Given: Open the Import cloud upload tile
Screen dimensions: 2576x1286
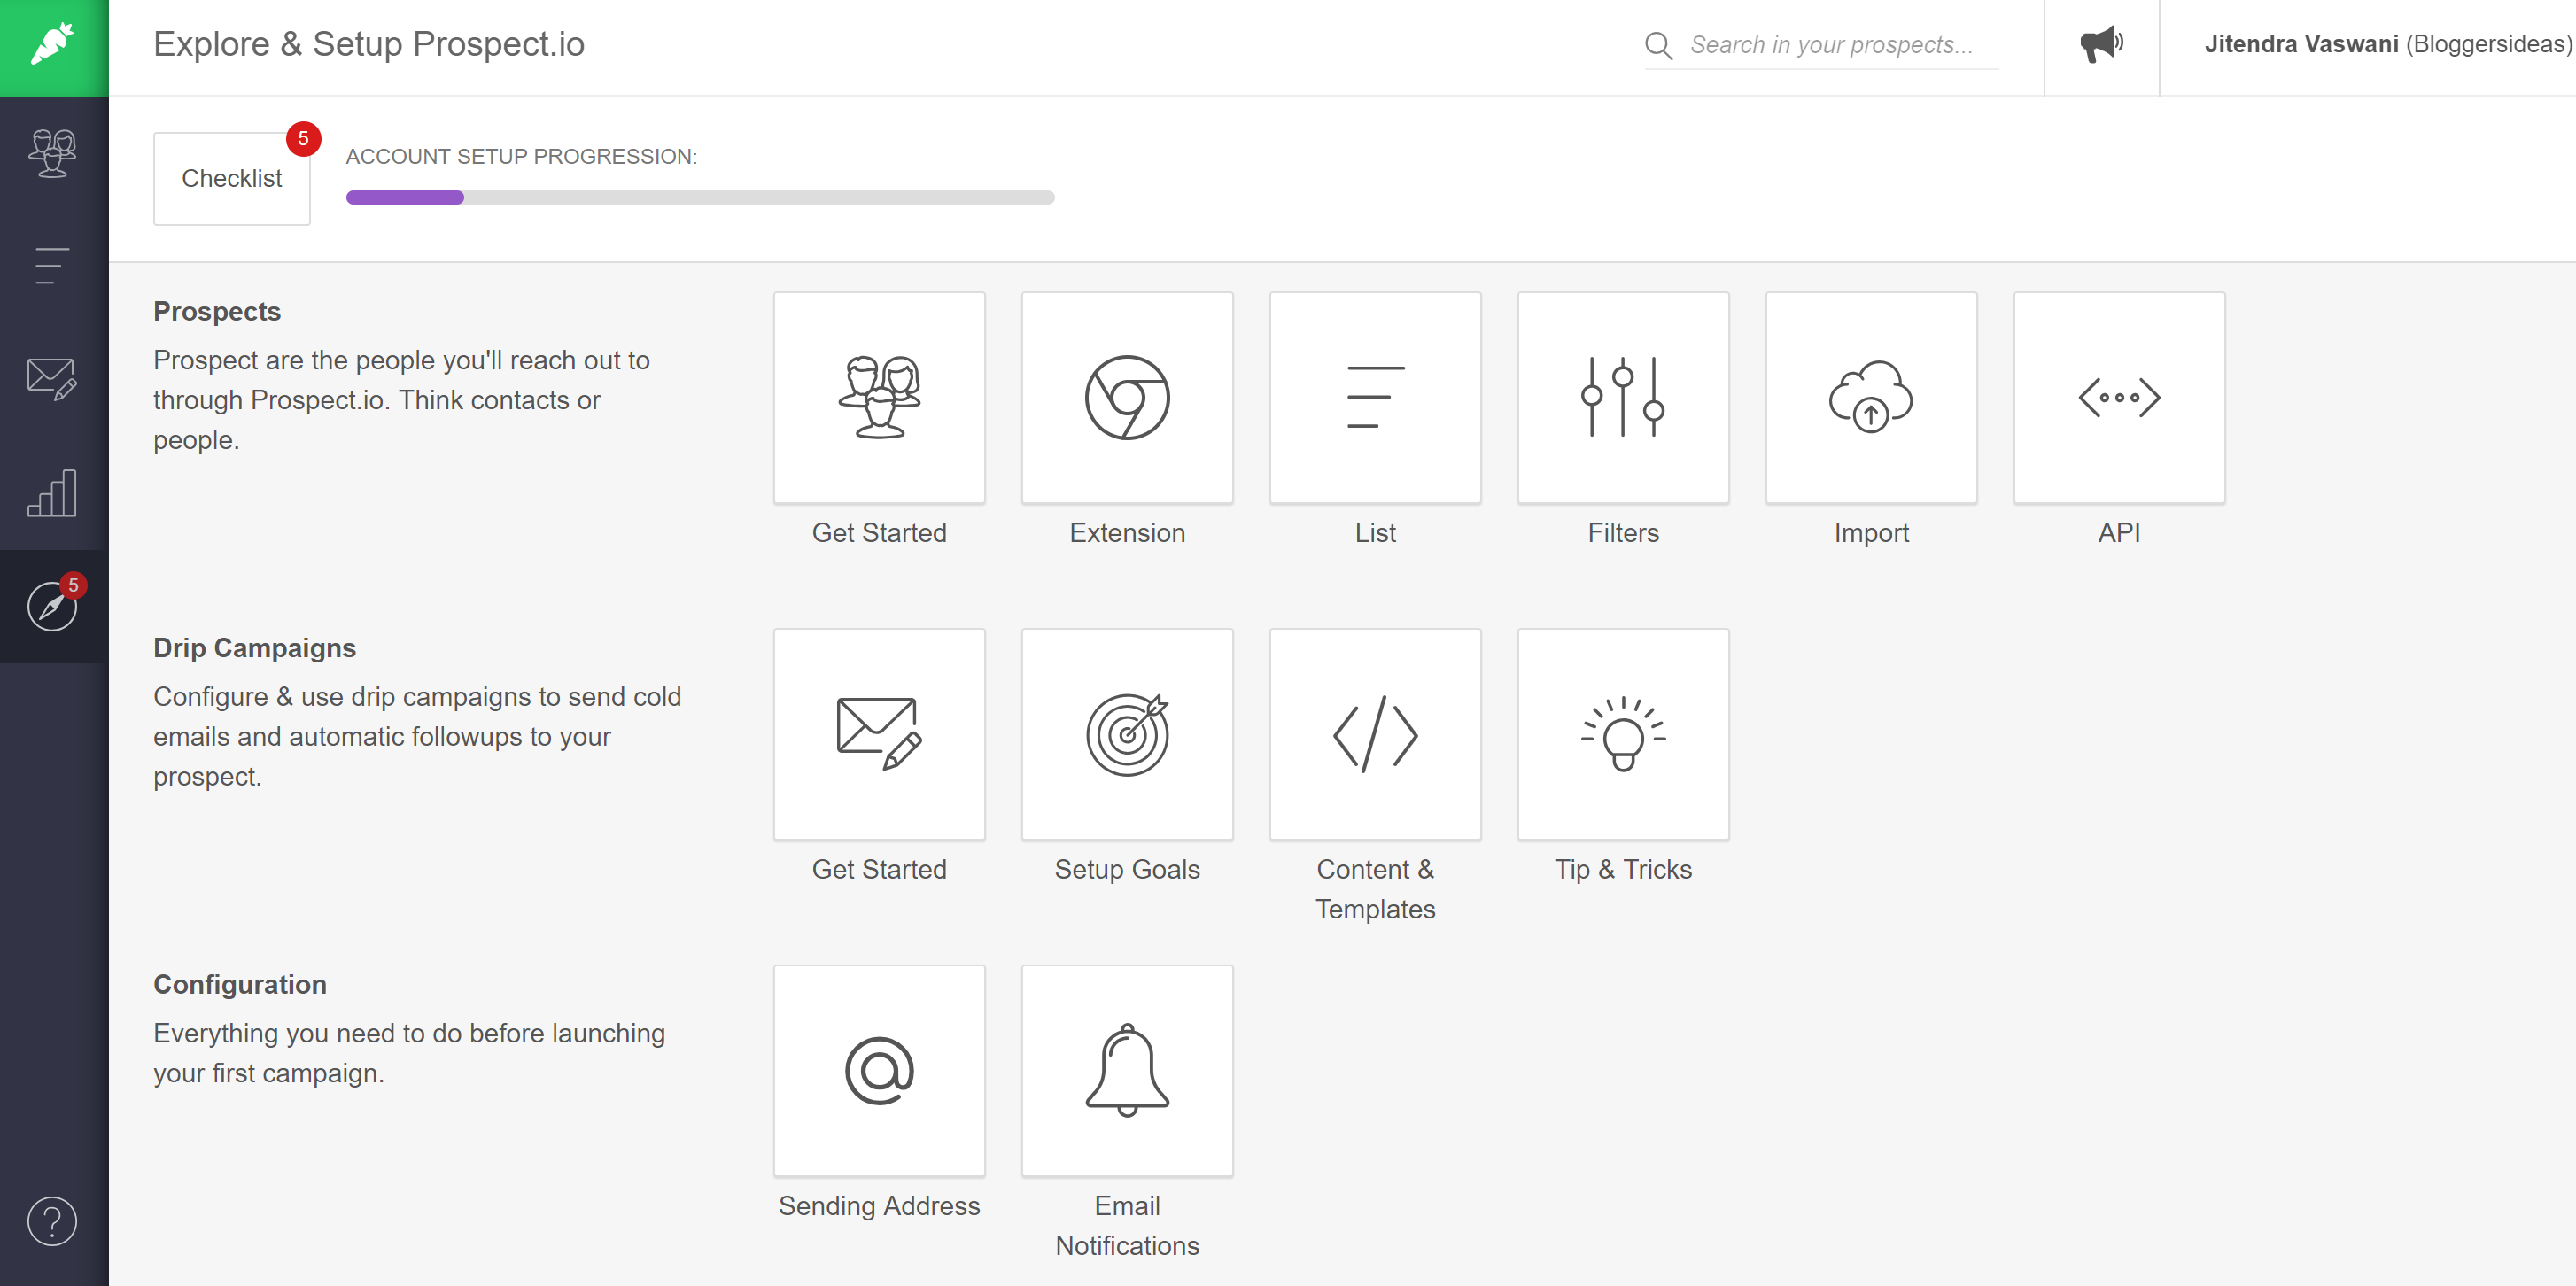Looking at the screenshot, I should [1871, 398].
